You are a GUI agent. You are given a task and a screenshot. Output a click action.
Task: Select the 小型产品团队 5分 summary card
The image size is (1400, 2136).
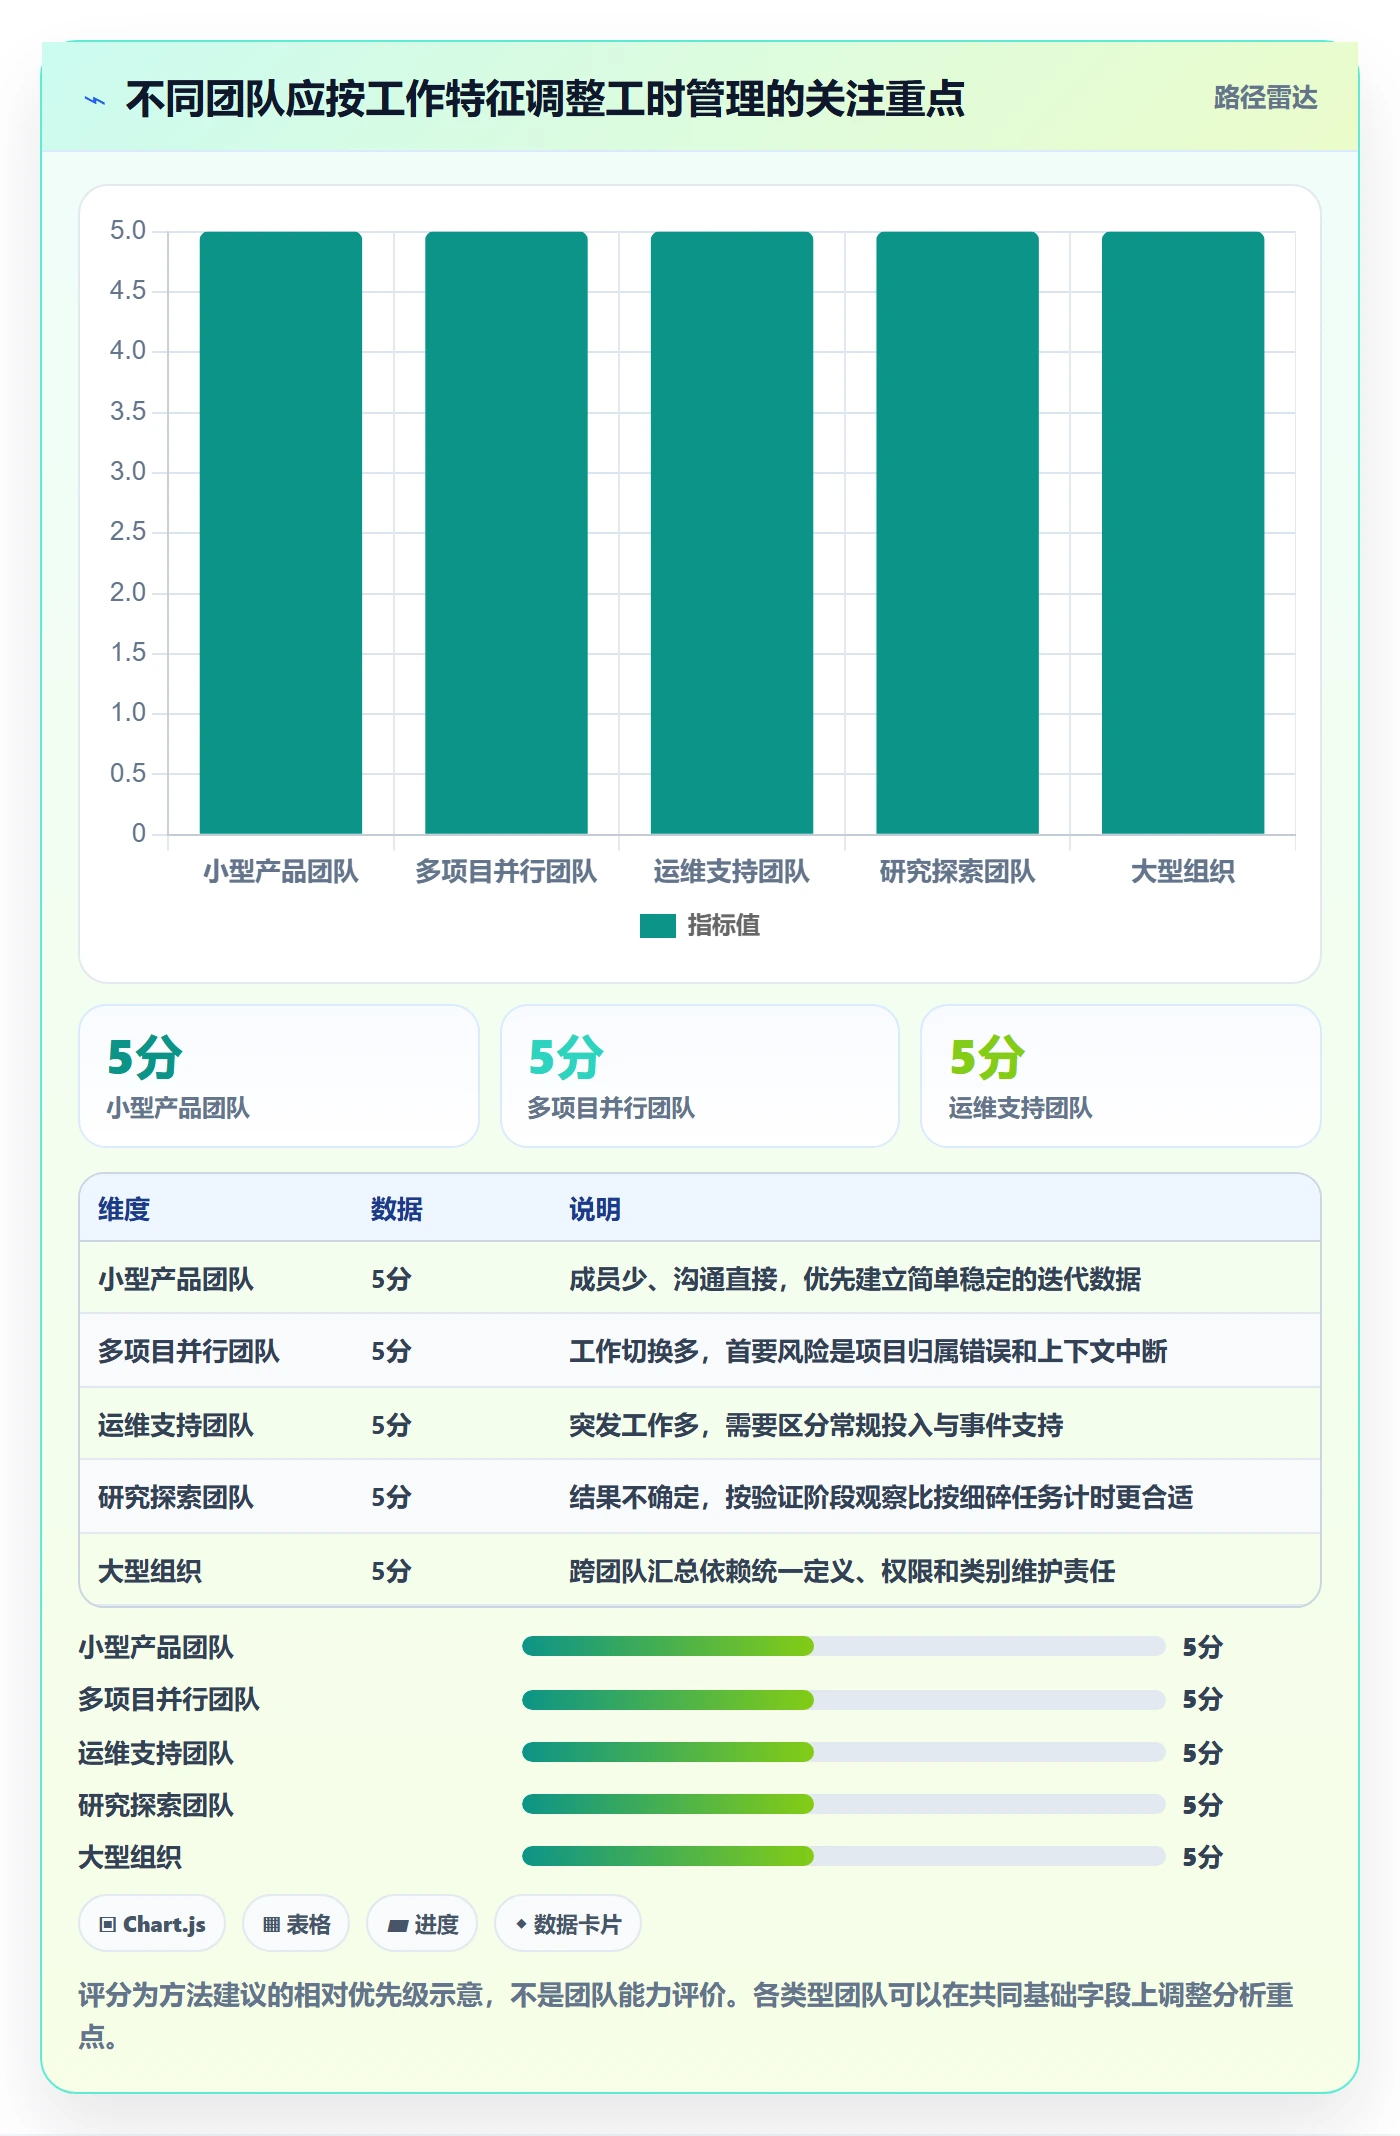[279, 1076]
